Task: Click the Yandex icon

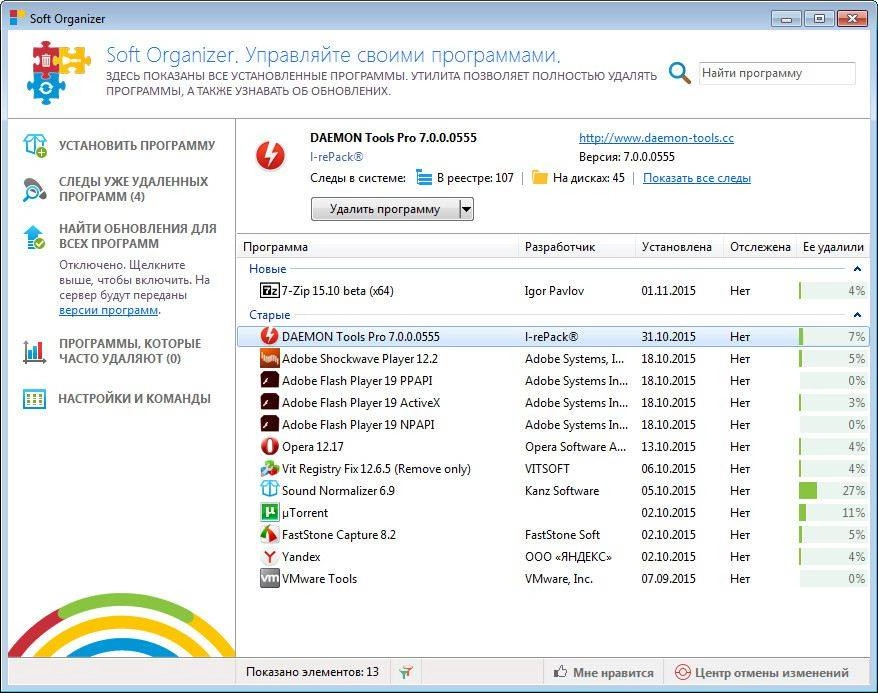Action: point(269,556)
